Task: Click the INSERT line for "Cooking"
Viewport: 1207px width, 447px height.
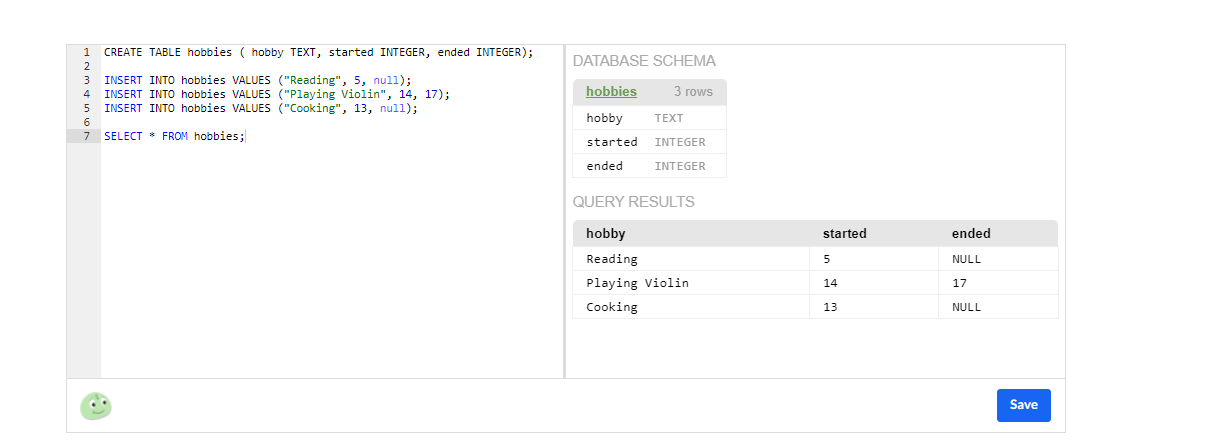Action: [260, 108]
